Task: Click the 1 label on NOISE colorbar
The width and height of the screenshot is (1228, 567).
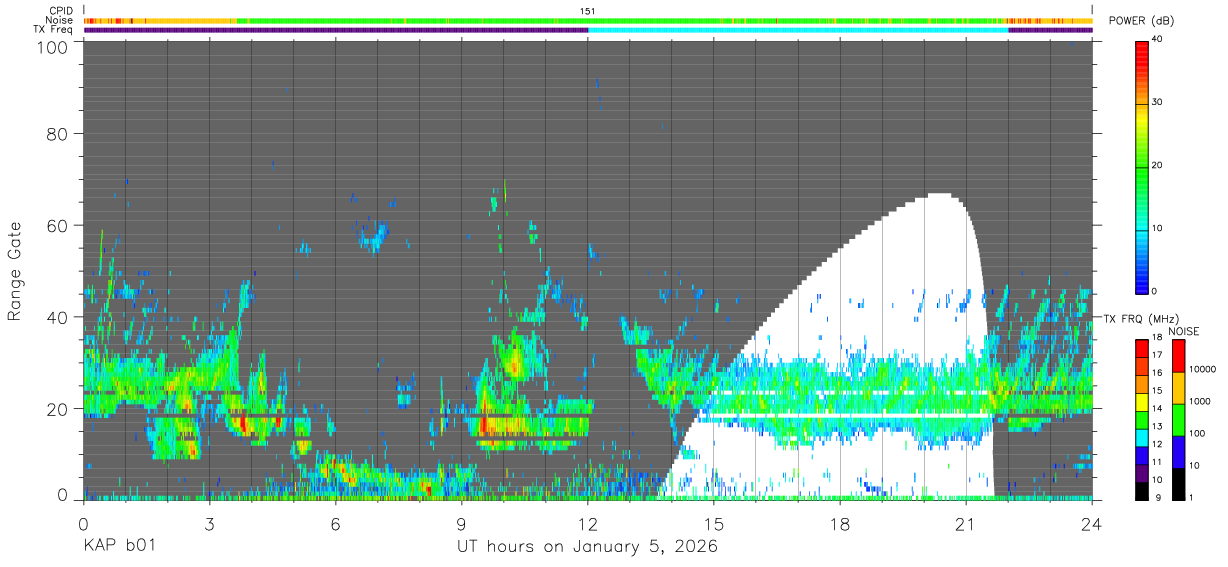Action: coord(1192,498)
